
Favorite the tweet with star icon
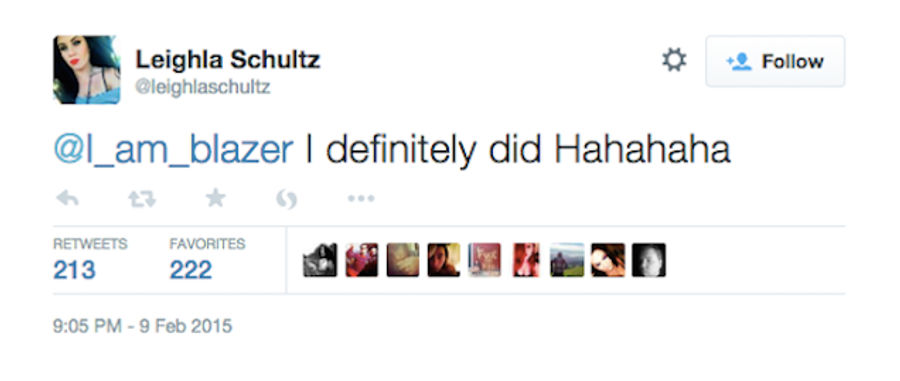pyautogui.click(x=216, y=199)
